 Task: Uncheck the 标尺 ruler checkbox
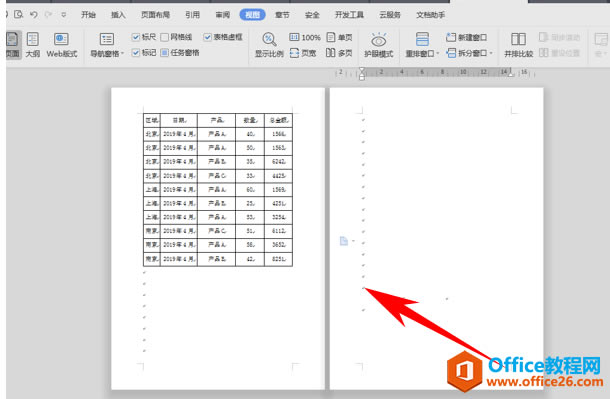(135, 37)
